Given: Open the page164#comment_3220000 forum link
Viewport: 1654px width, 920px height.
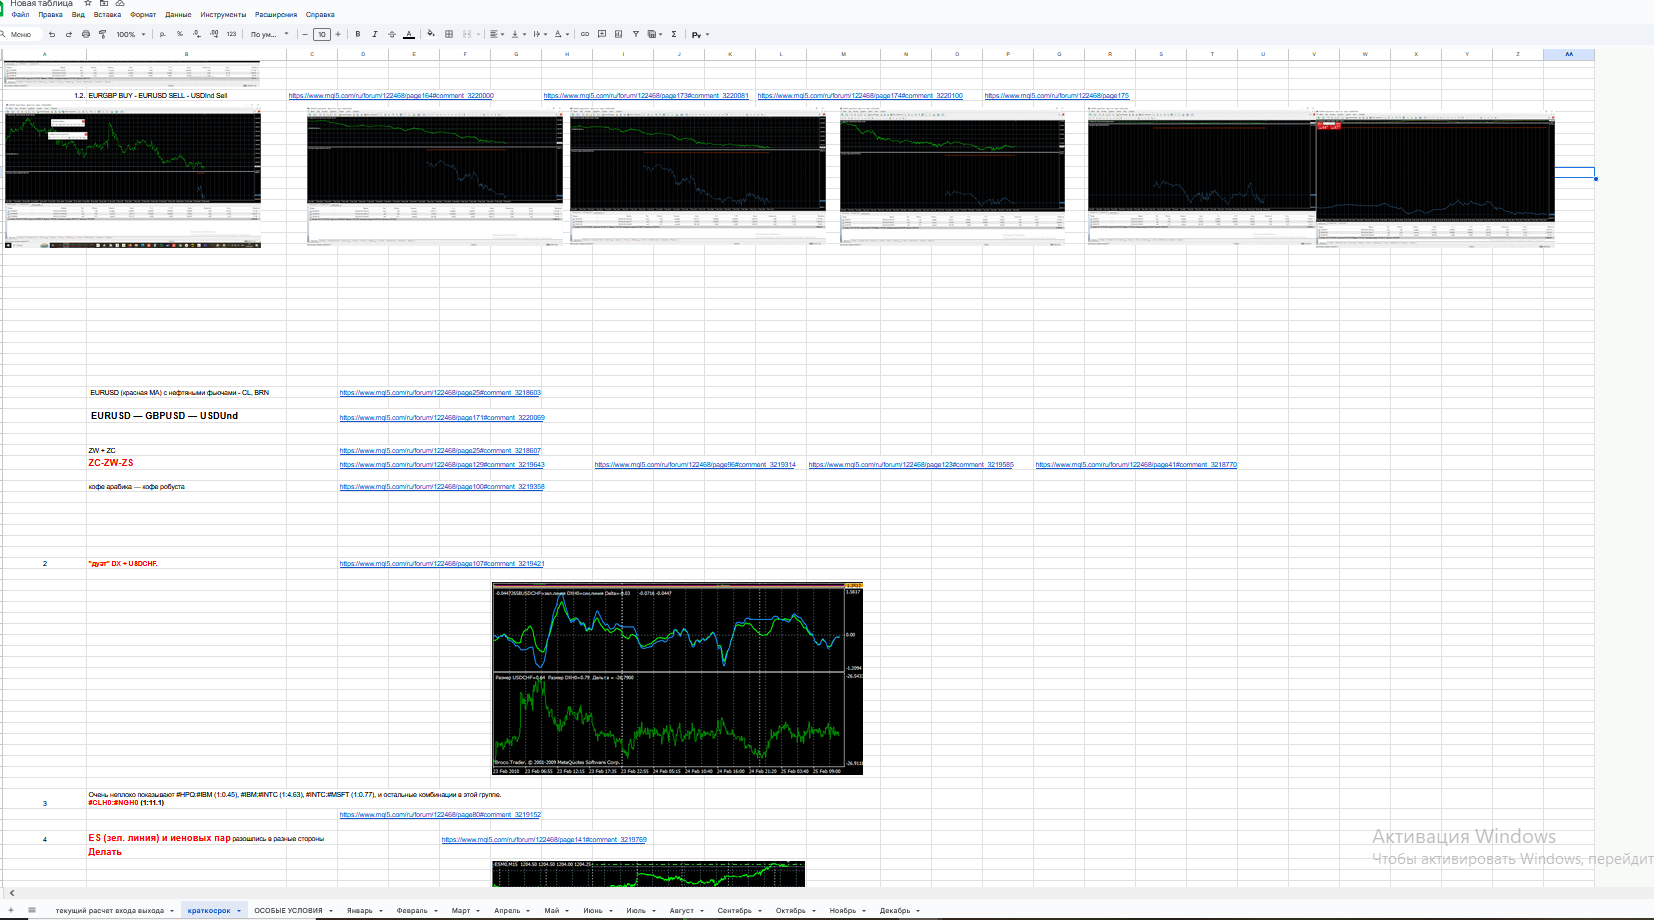Looking at the screenshot, I should pos(391,96).
